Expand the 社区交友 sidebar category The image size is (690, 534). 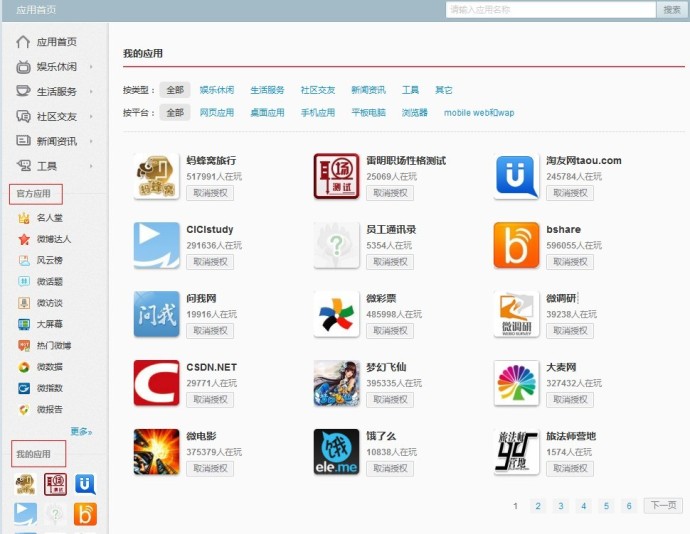[55, 116]
